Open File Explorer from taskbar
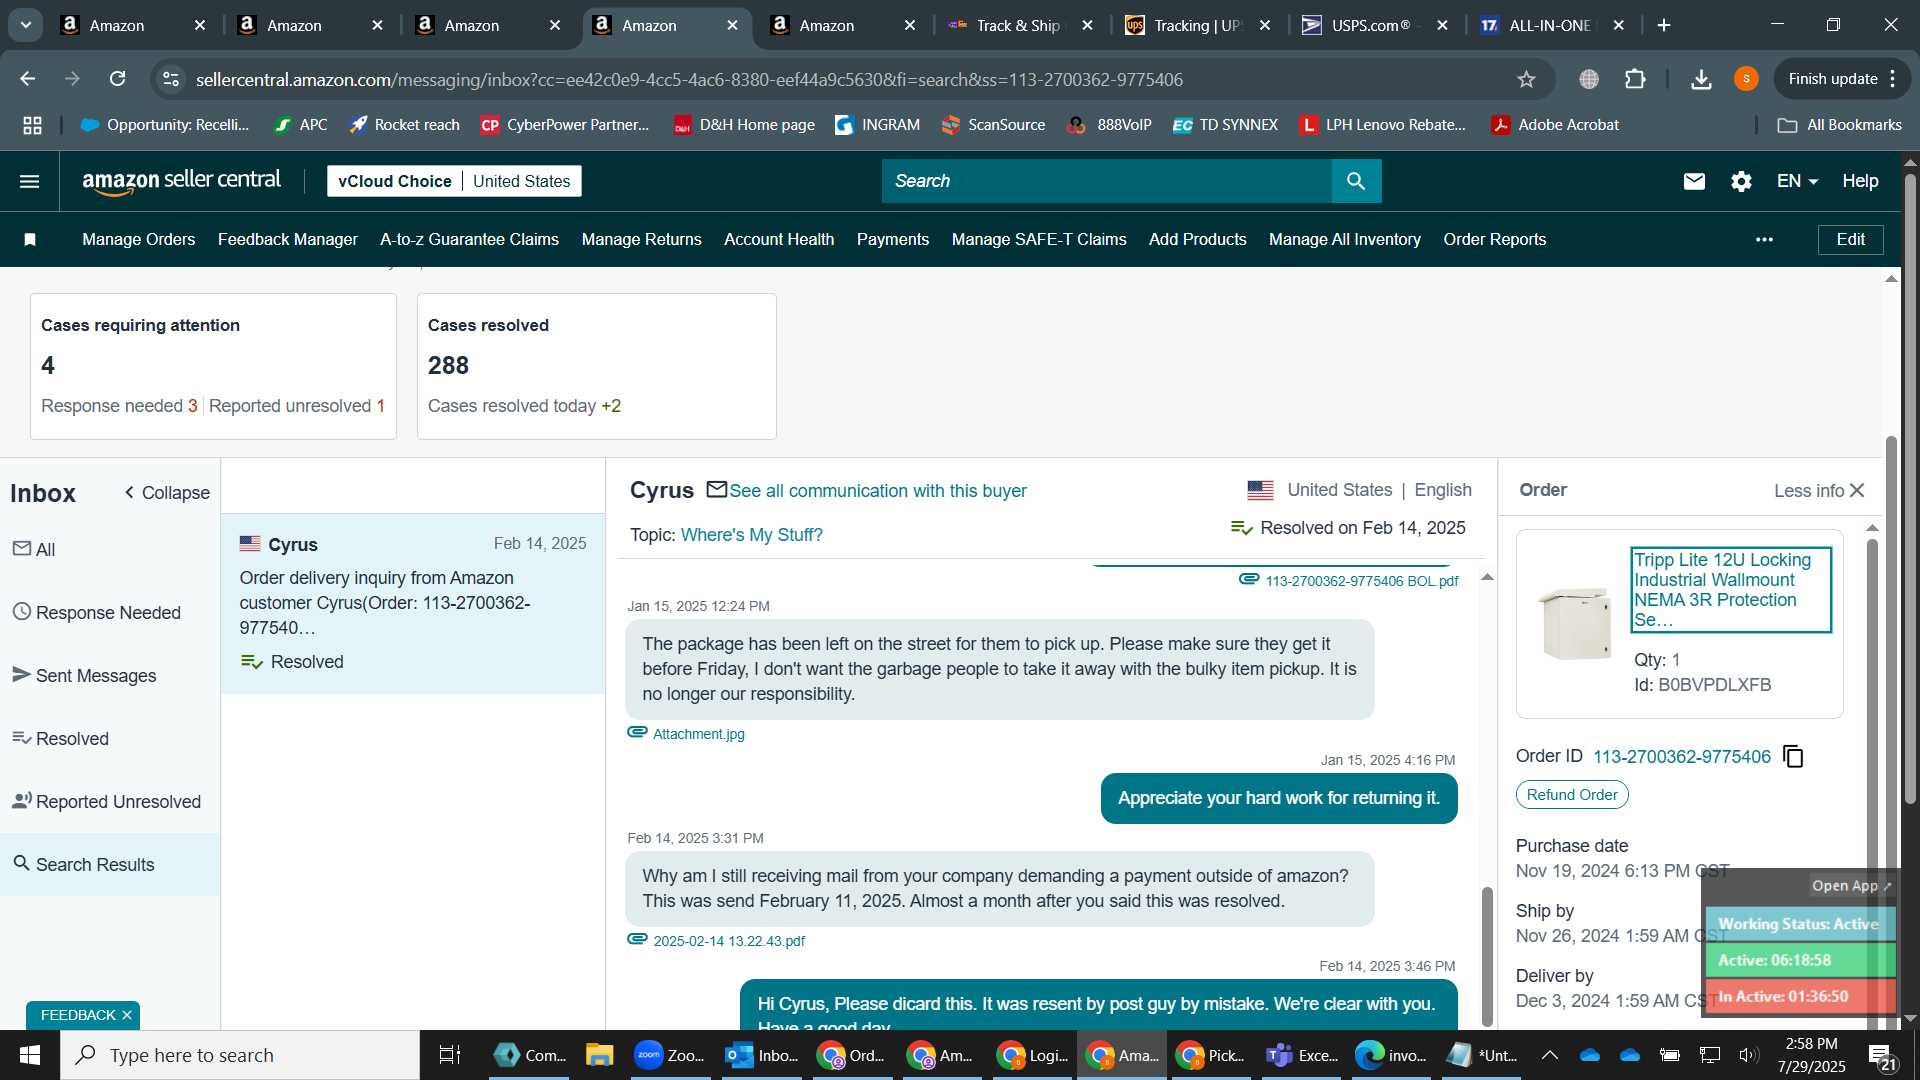This screenshot has width=1920, height=1080. 599,1055
